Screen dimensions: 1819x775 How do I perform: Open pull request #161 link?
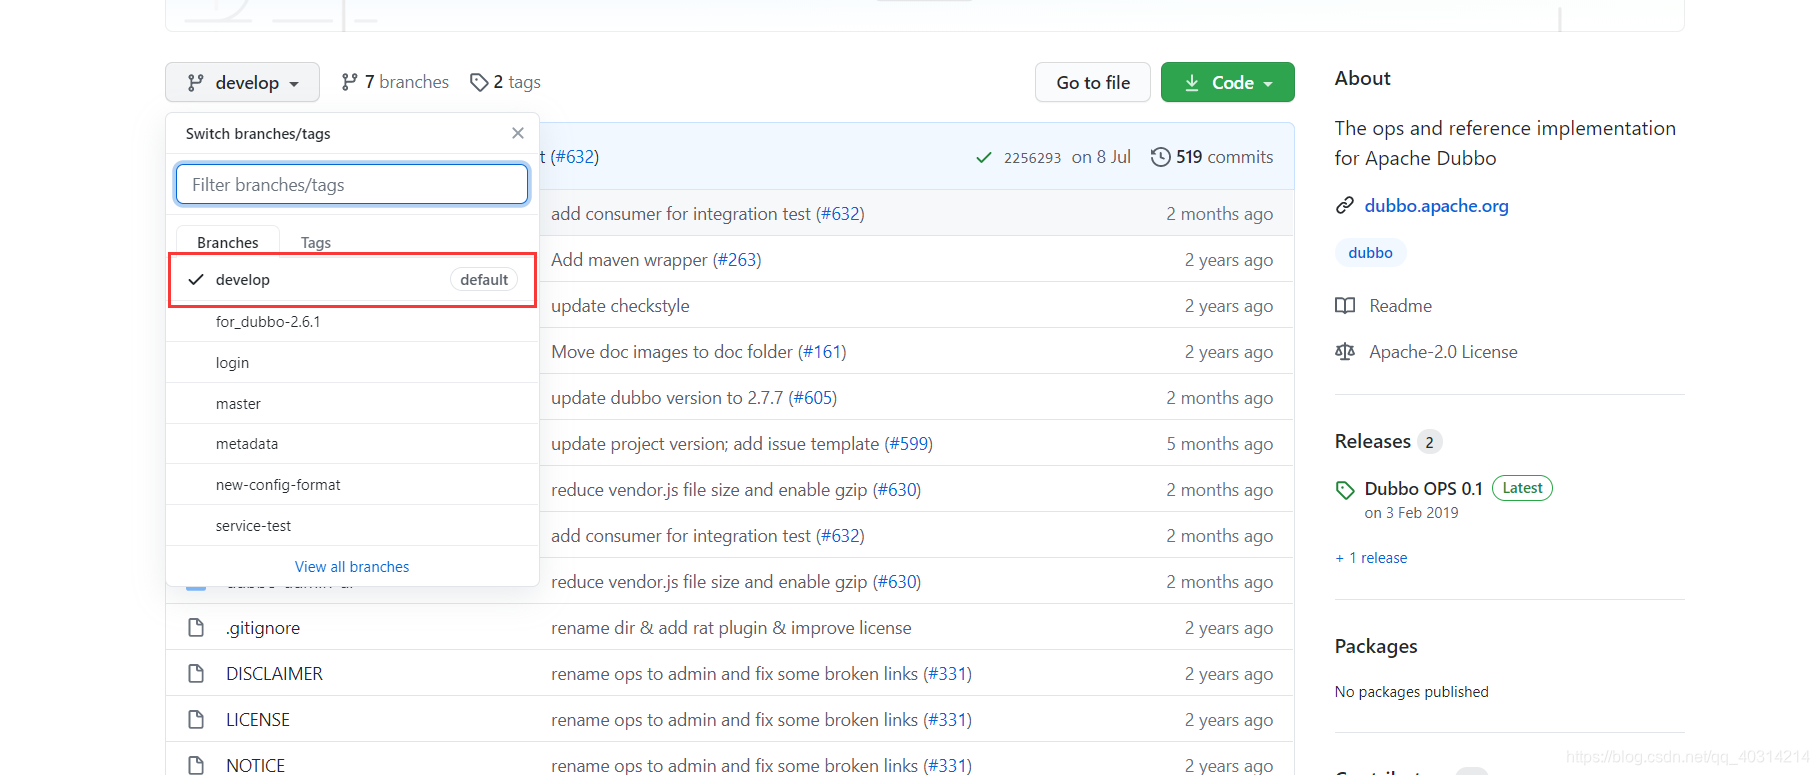point(822,352)
